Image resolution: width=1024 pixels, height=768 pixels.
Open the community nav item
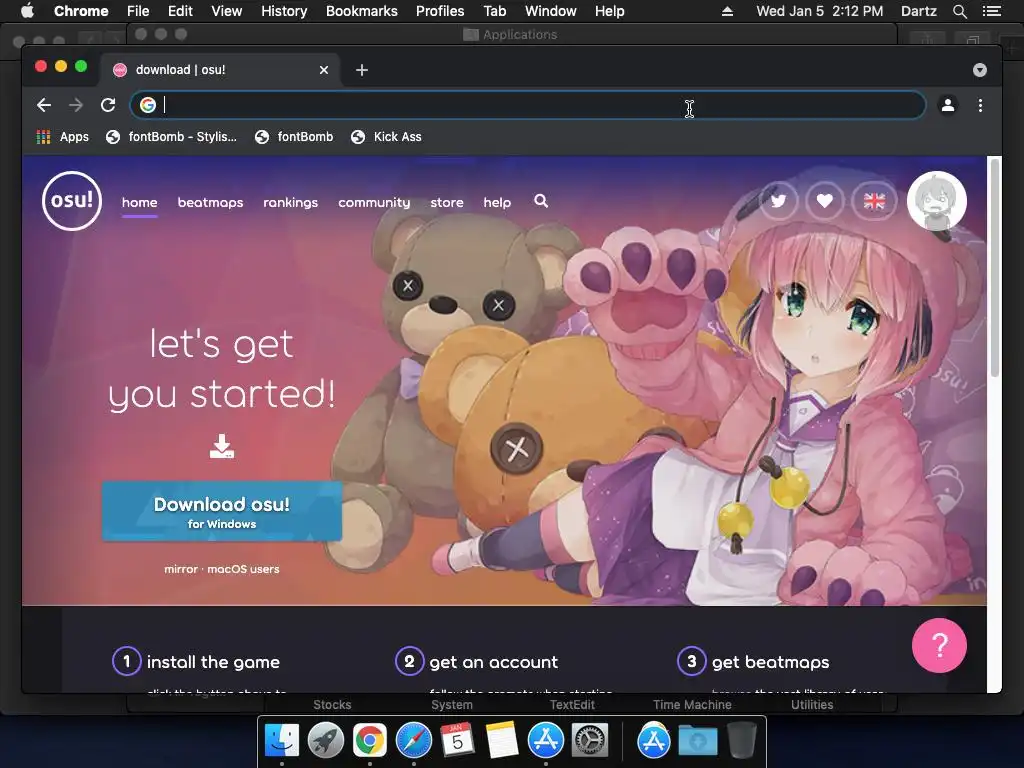click(374, 202)
